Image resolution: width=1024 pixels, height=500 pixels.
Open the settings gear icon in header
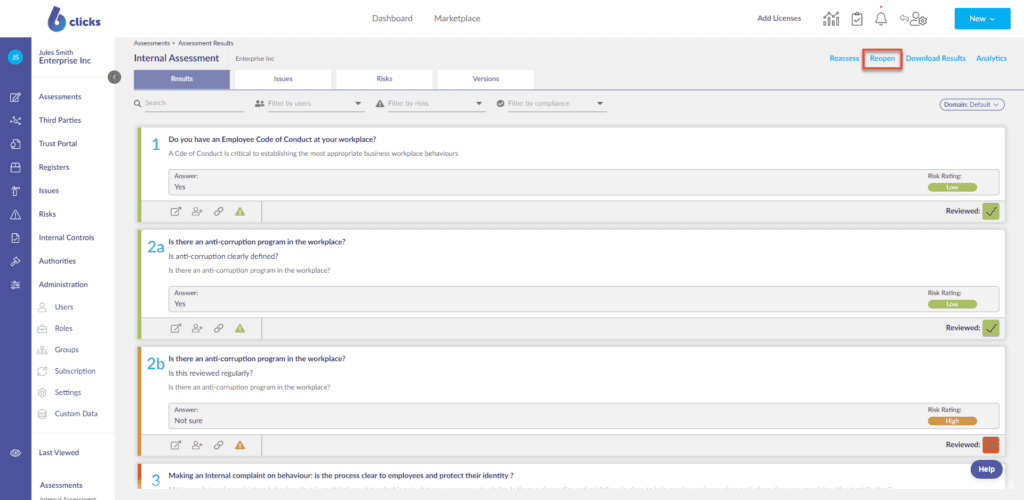pyautogui.click(x=913, y=19)
